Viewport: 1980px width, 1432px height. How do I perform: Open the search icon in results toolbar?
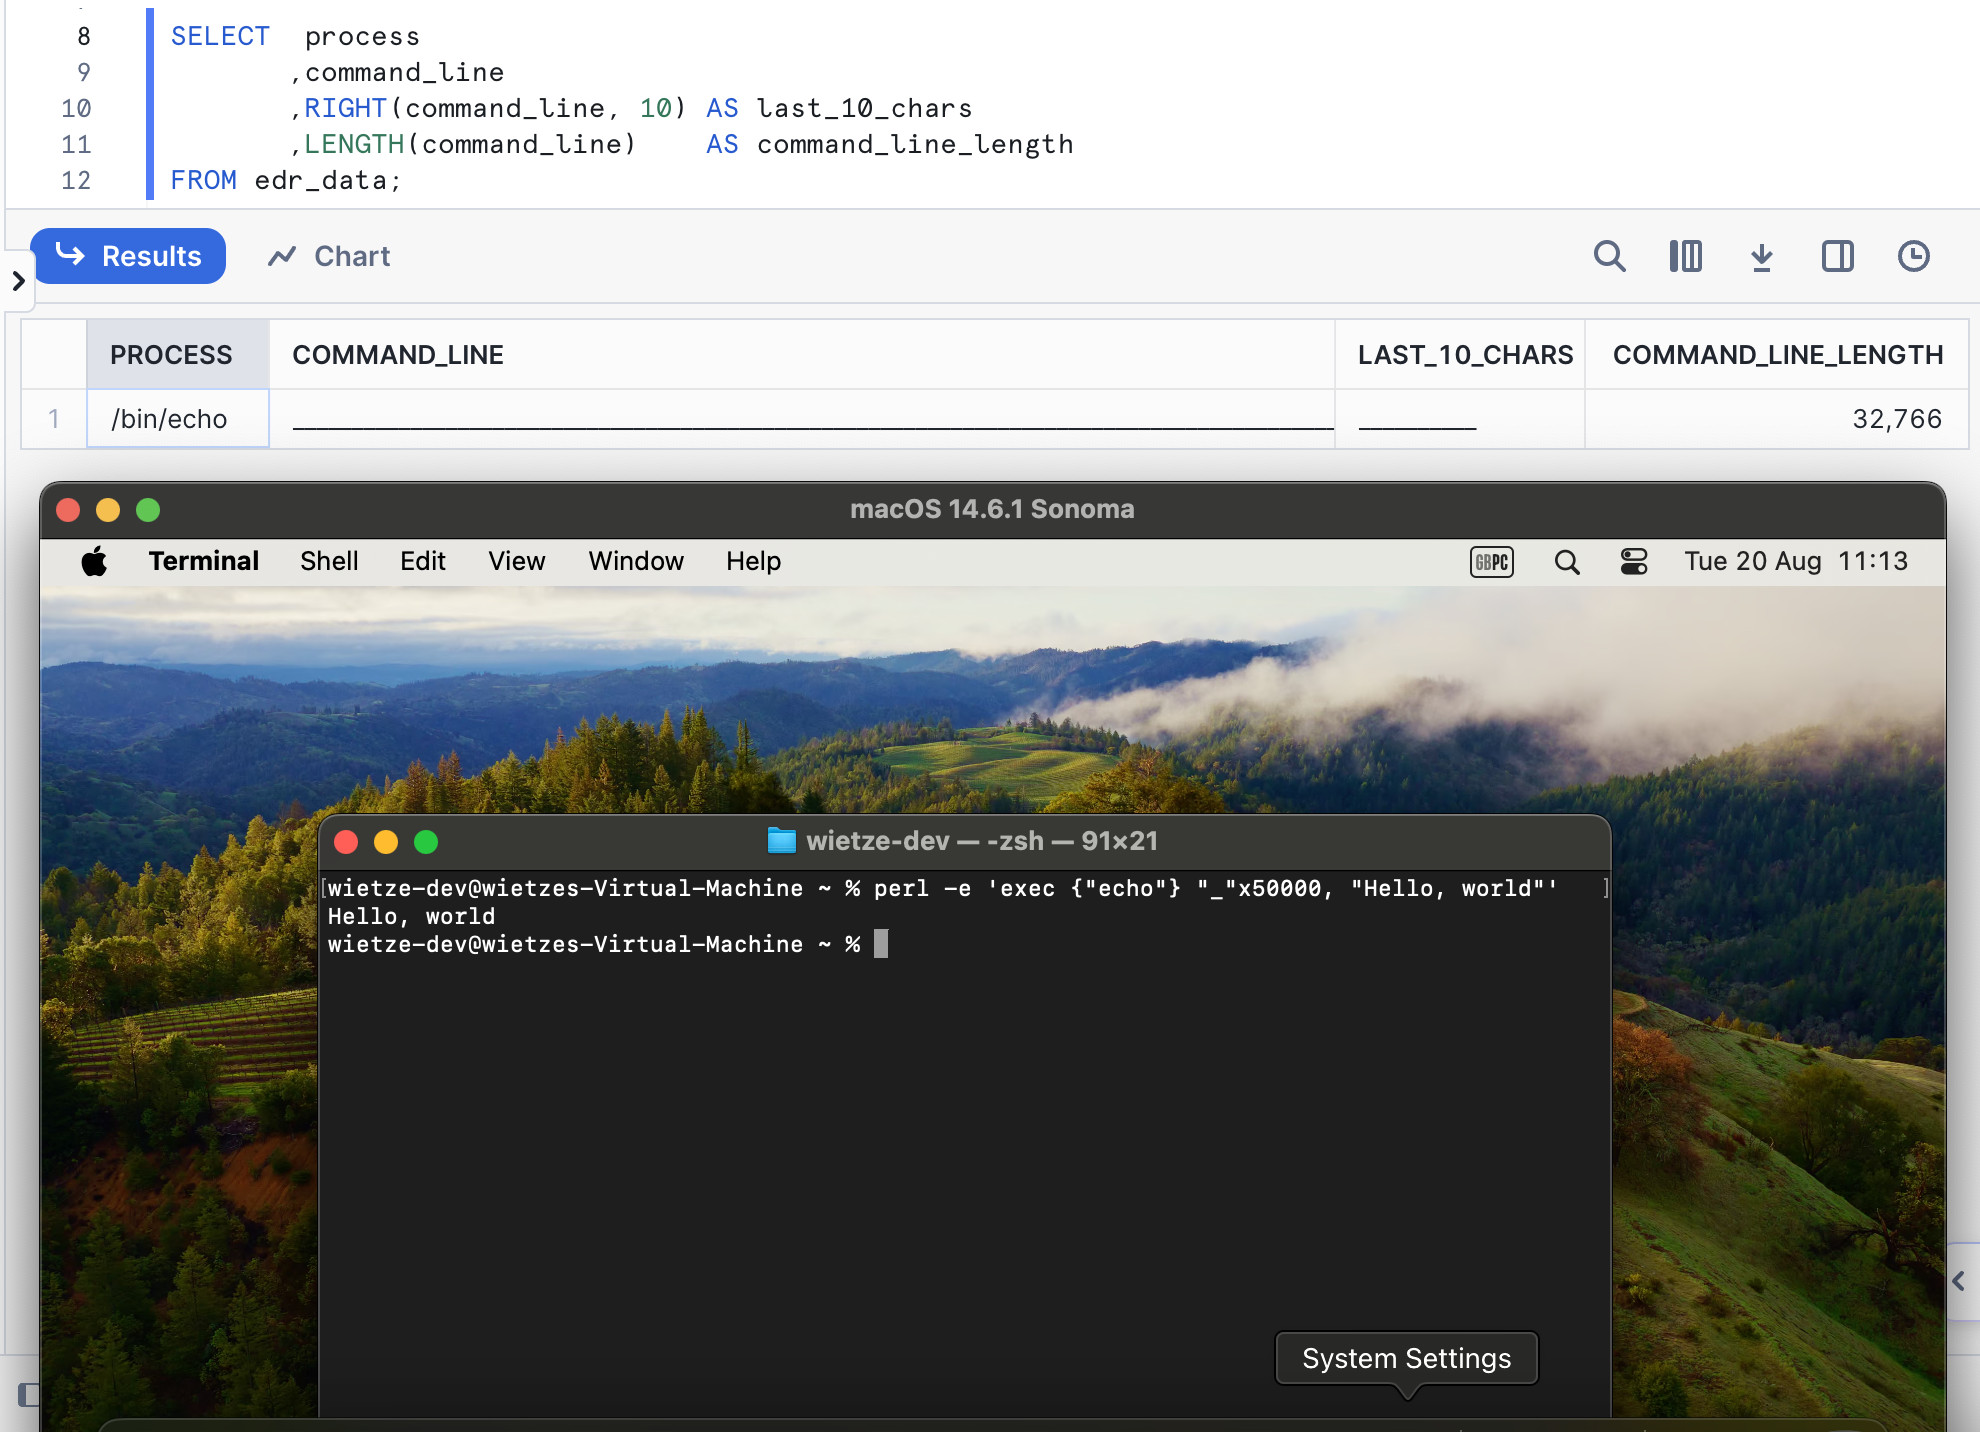[x=1609, y=256]
